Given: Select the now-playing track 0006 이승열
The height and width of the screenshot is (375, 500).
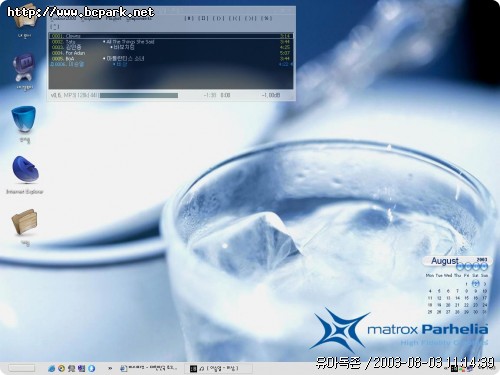Looking at the screenshot, I should [171, 64].
